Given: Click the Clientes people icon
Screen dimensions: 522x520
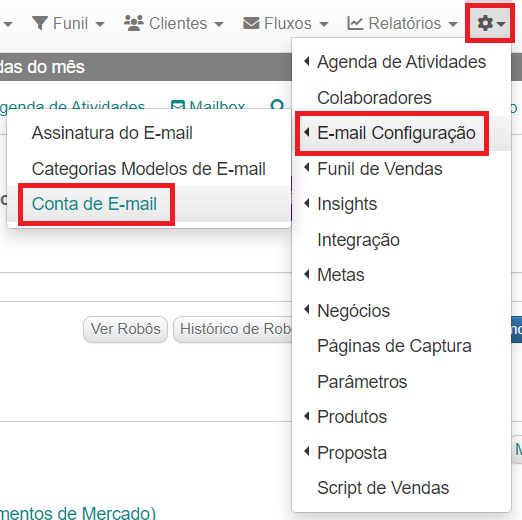Looking at the screenshot, I should 134,23.
